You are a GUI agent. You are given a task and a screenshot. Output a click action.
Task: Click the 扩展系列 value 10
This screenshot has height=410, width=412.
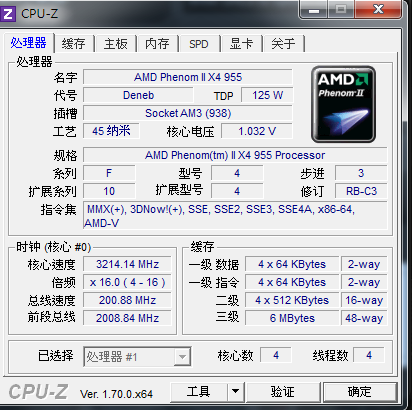click(109, 191)
